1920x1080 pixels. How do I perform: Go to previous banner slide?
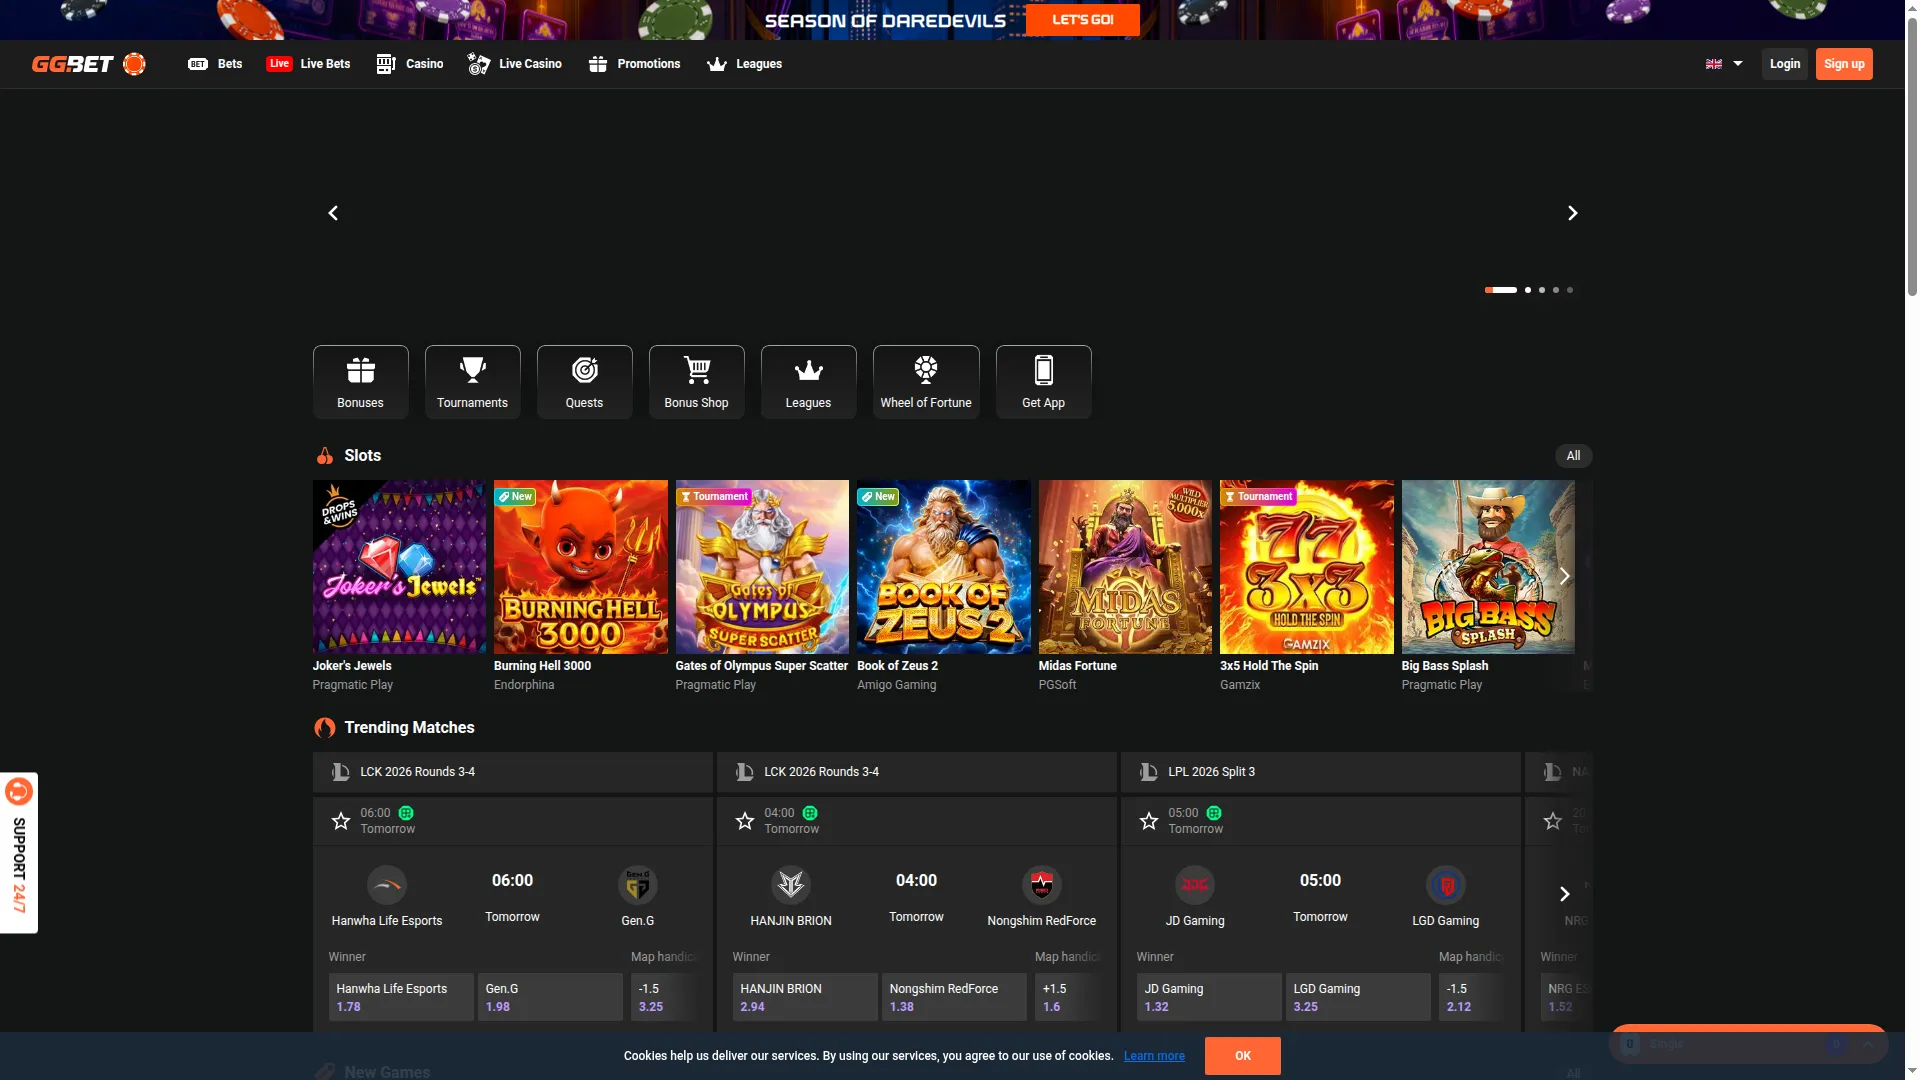tap(333, 213)
